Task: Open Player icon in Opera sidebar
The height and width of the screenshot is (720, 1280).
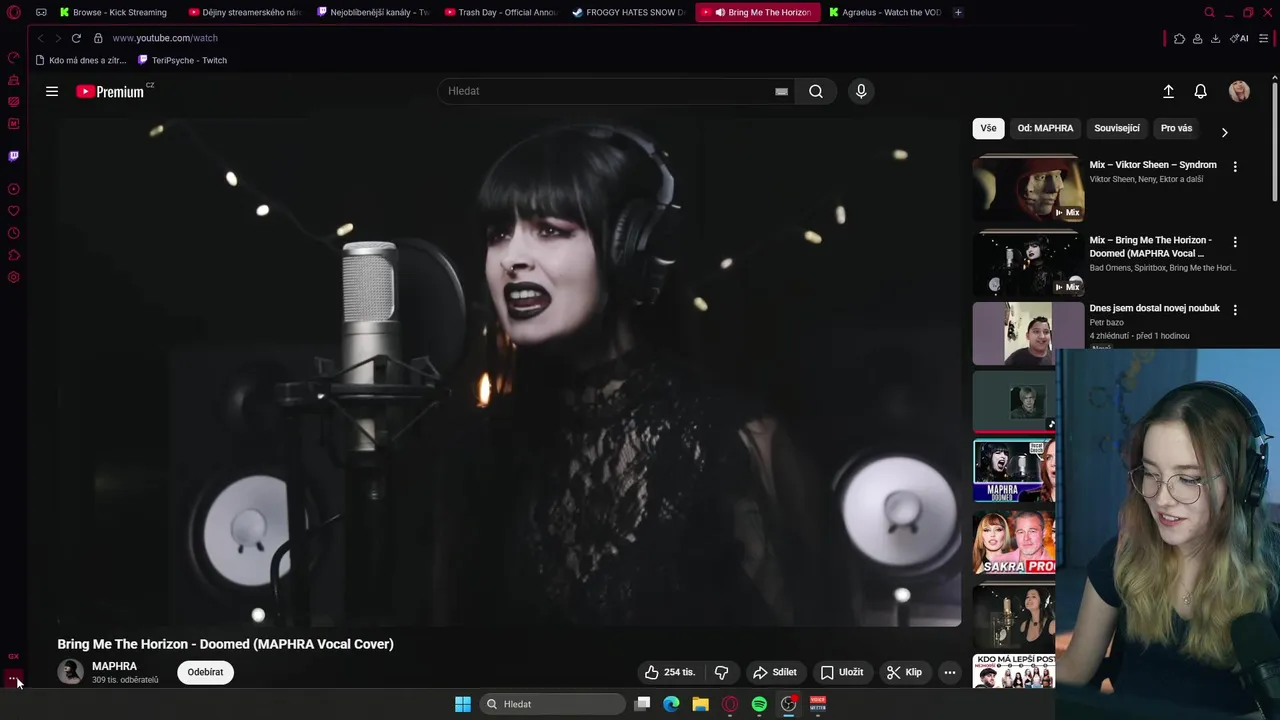Action: pyautogui.click(x=14, y=189)
